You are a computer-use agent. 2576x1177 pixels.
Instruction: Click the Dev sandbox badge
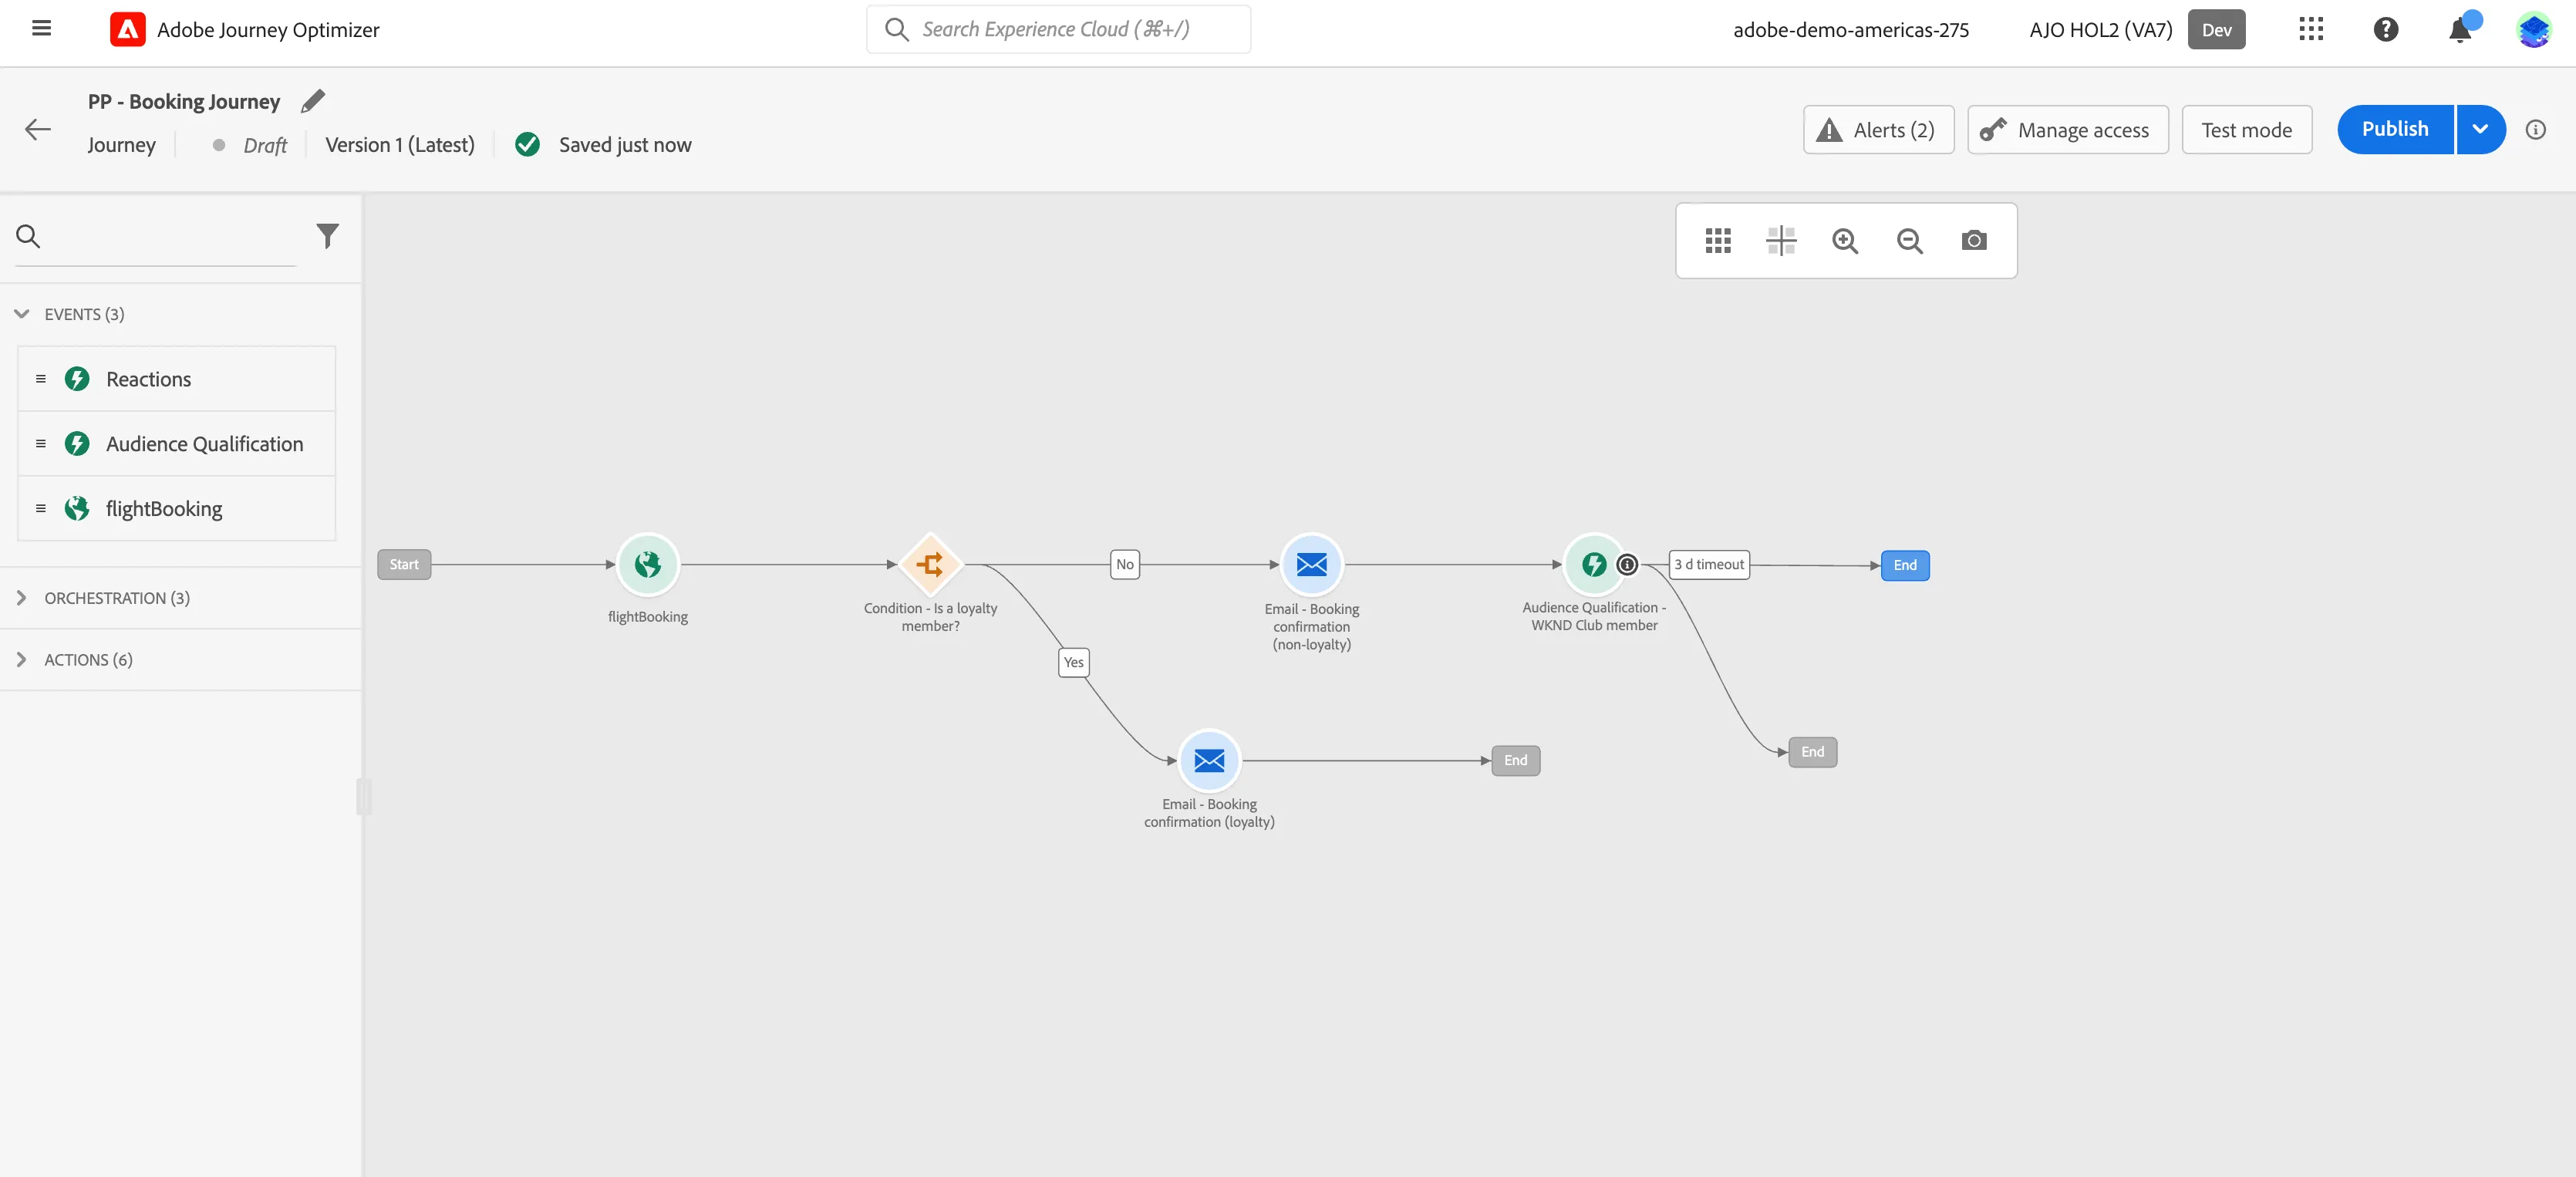tap(2216, 30)
